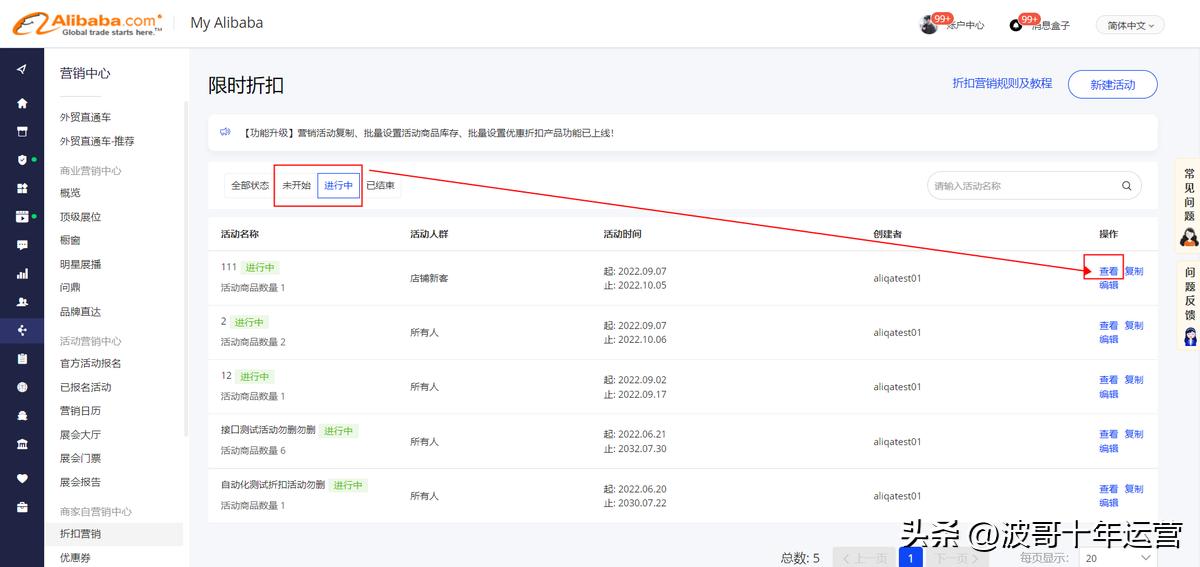Open 优惠券 in the side menu
The height and width of the screenshot is (567, 1200).
point(75,558)
